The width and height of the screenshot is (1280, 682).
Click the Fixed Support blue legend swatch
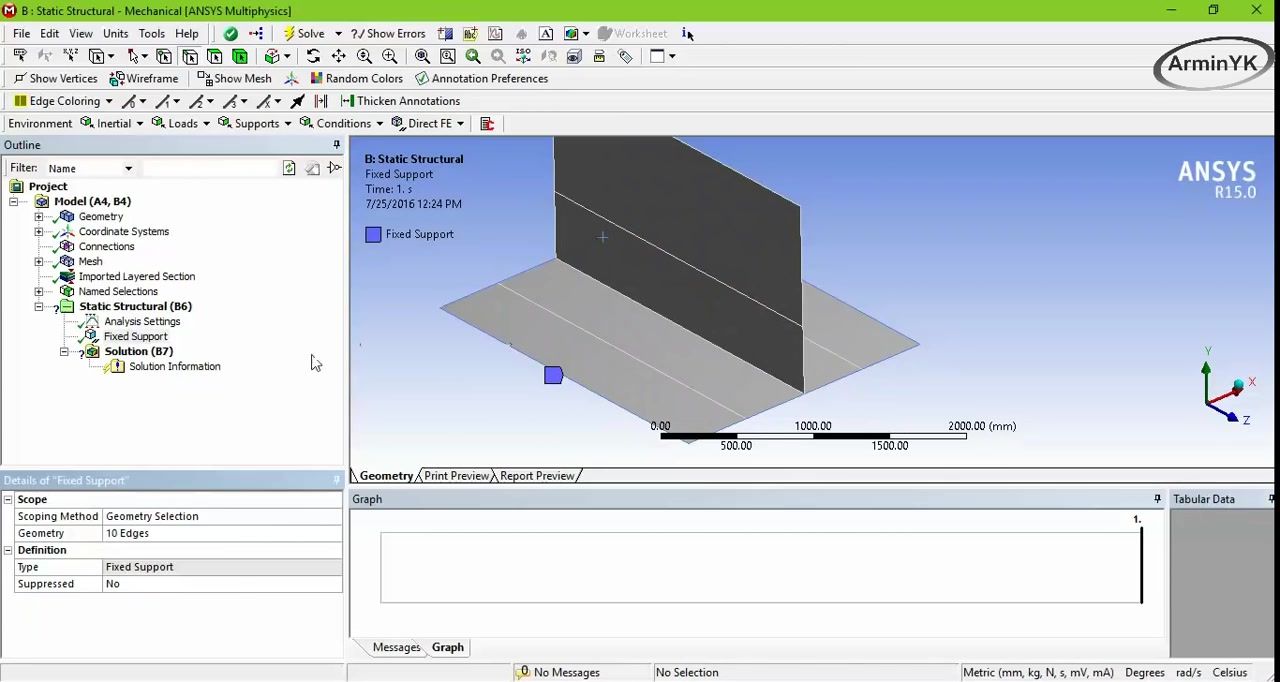point(373,234)
